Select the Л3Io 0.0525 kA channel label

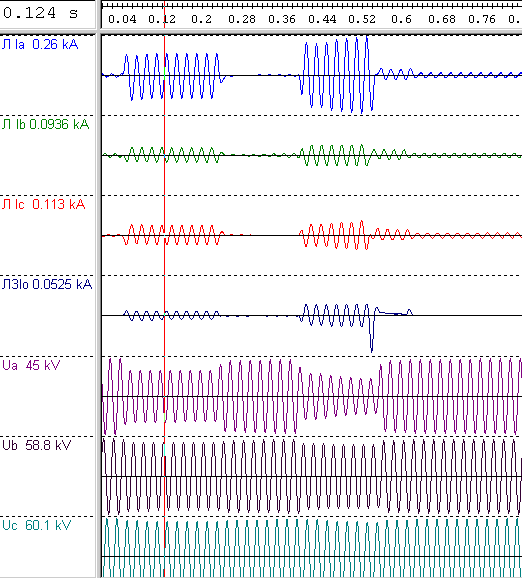pos(47,284)
